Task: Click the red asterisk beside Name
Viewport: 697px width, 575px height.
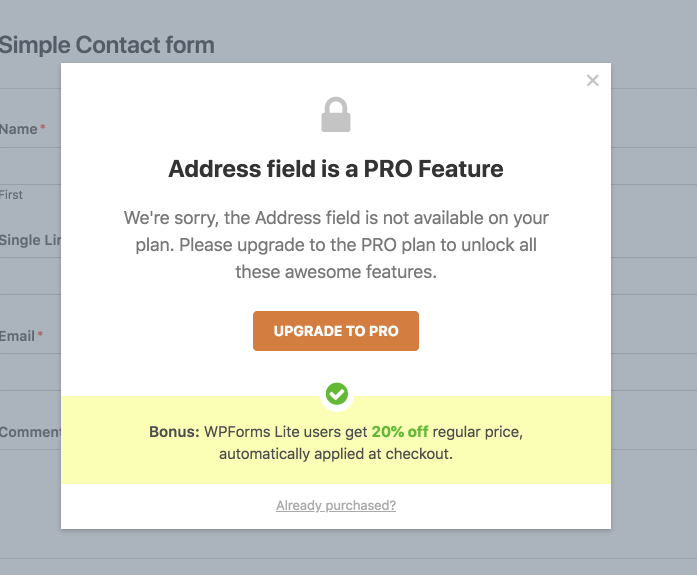Action: [43, 129]
